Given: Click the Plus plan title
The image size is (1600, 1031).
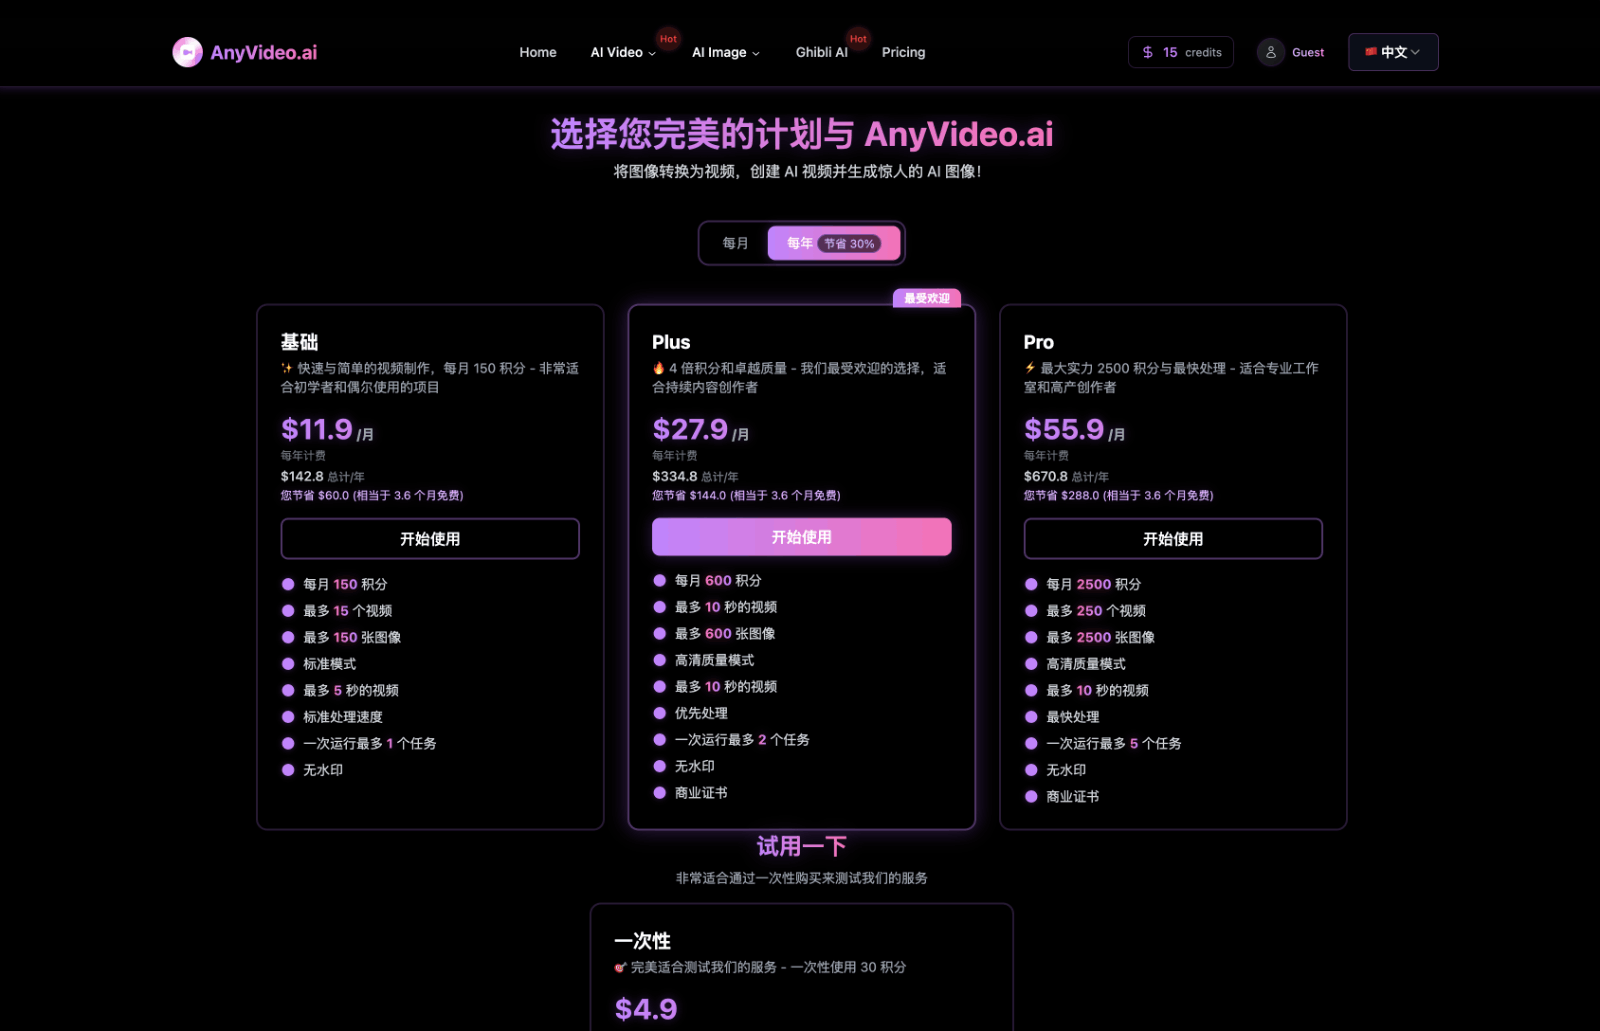Looking at the screenshot, I should click(671, 342).
